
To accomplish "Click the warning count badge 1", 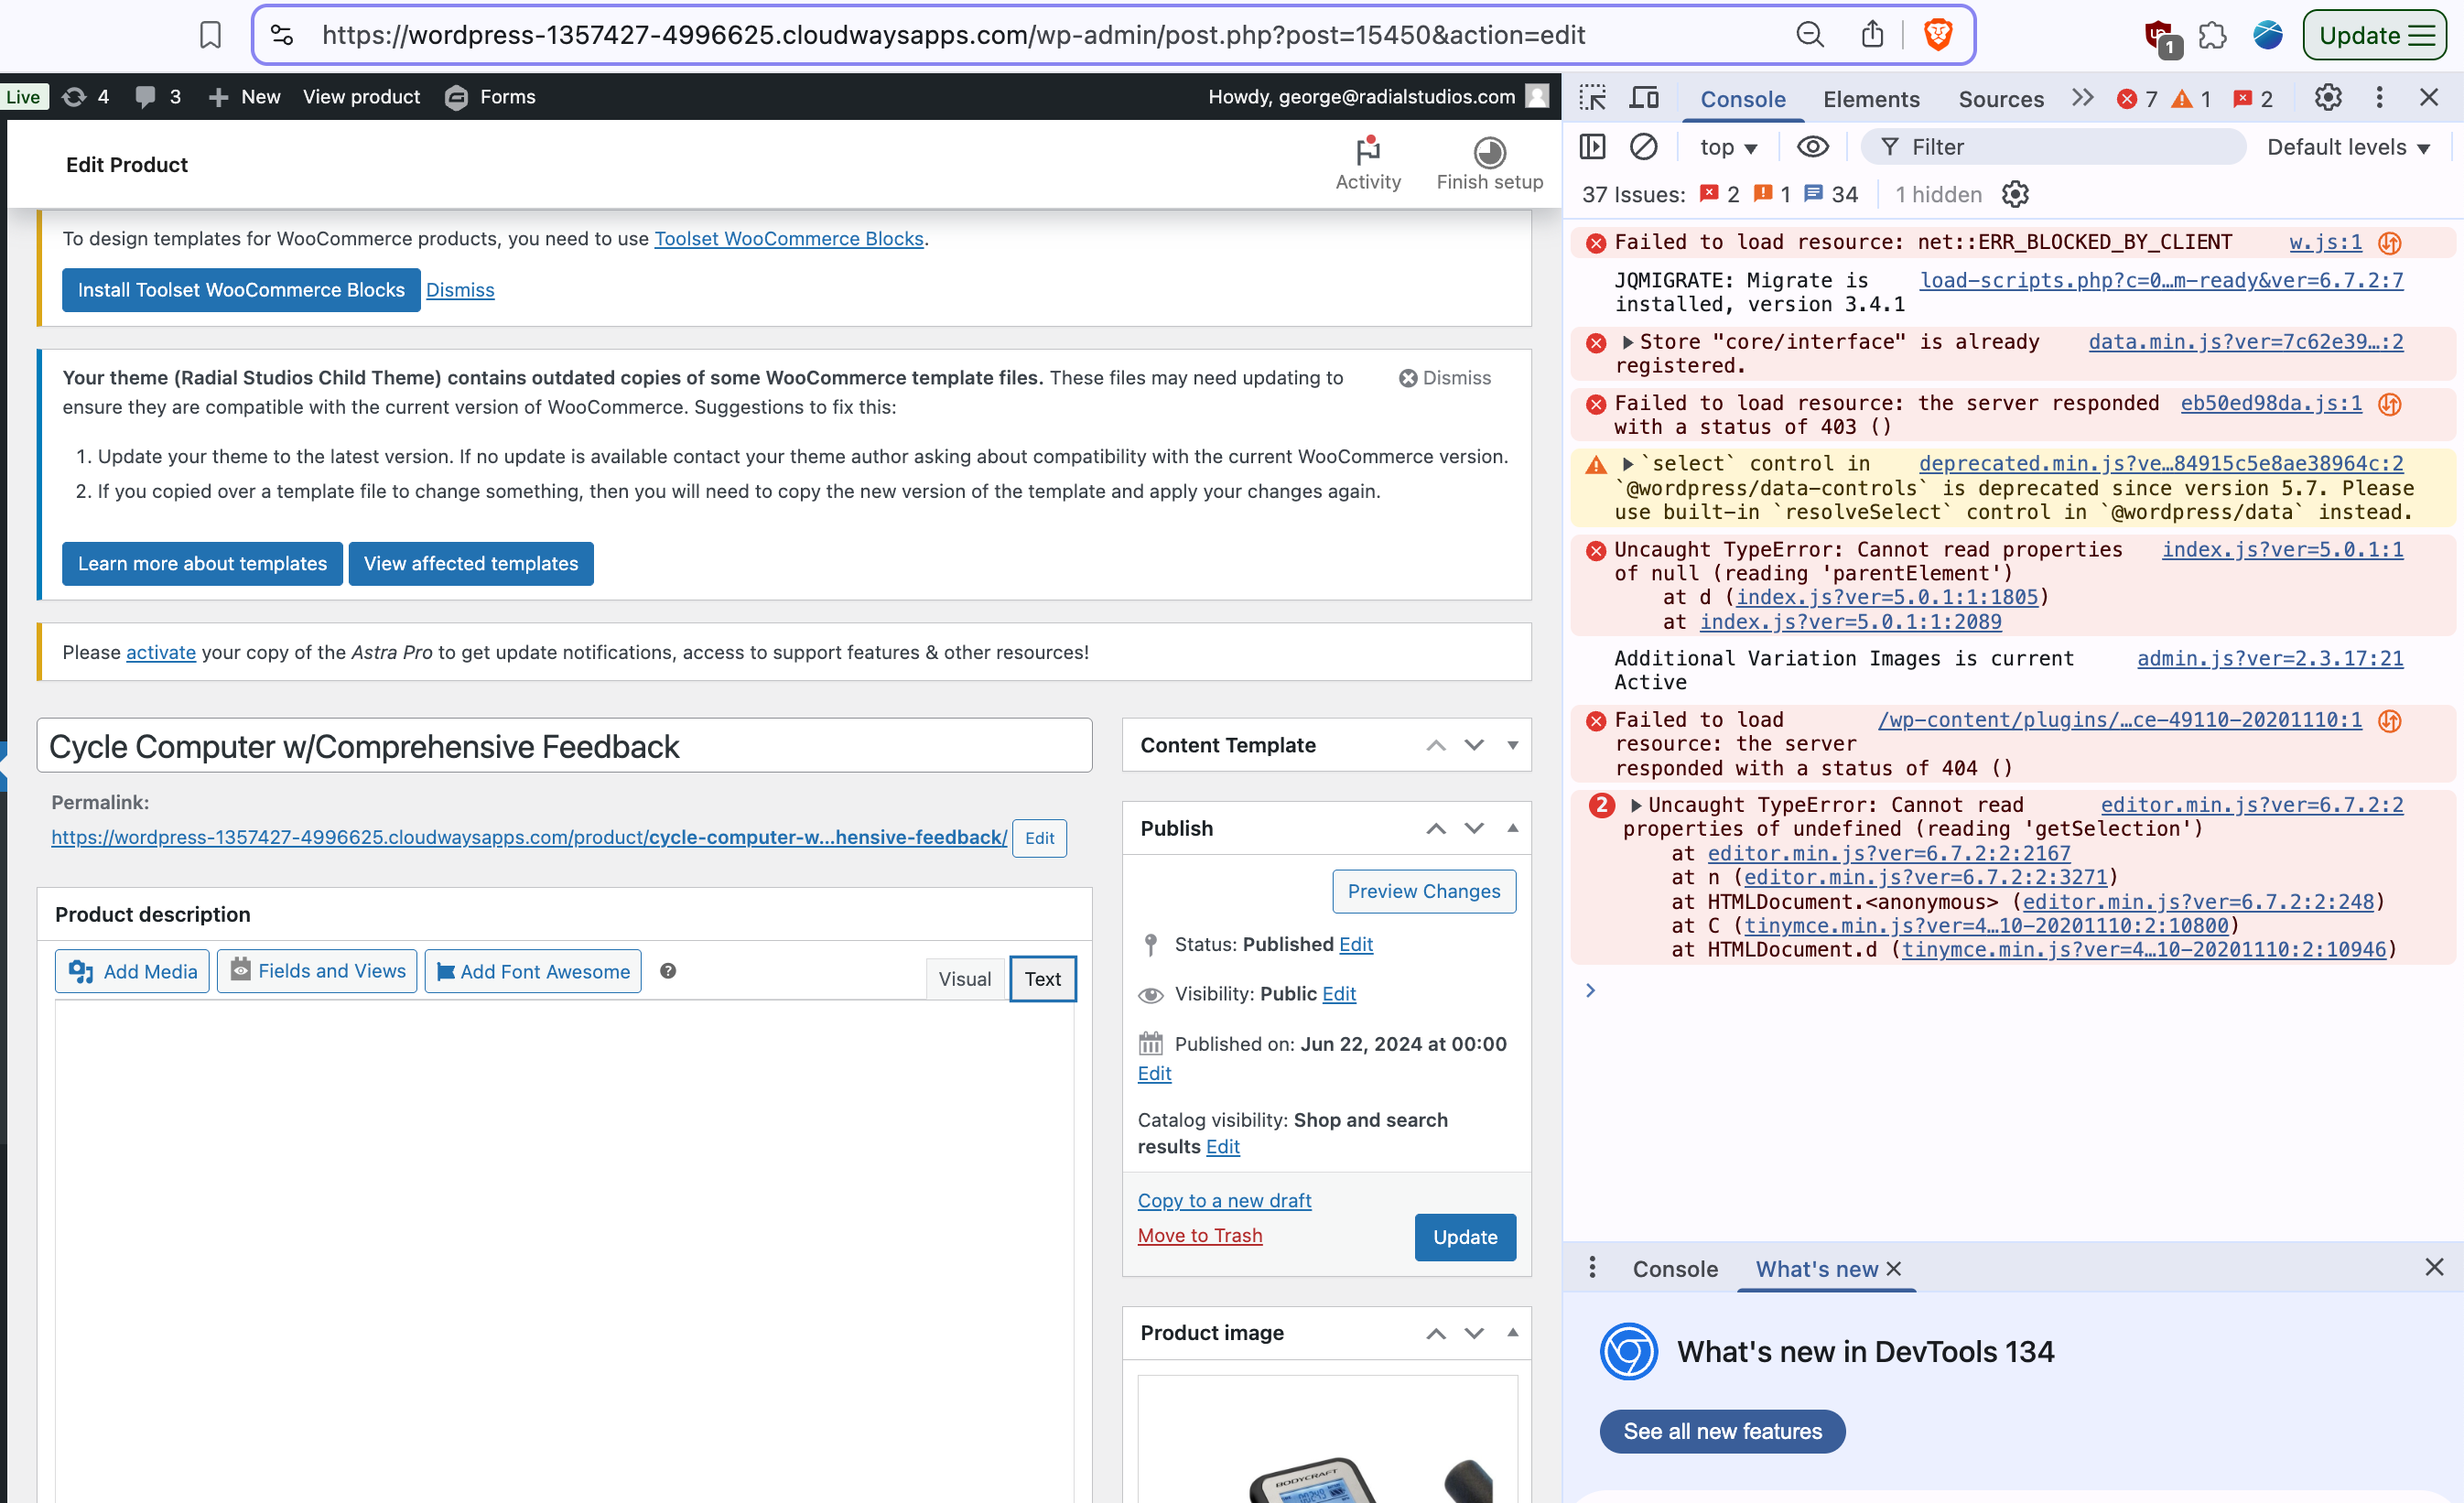I will pyautogui.click(x=2191, y=99).
